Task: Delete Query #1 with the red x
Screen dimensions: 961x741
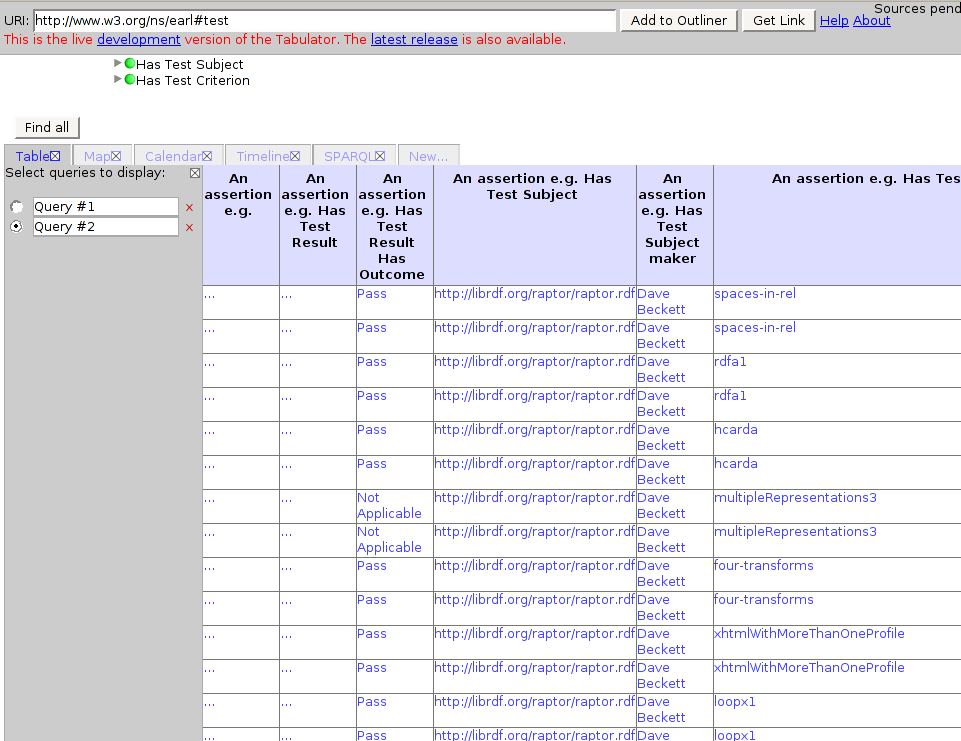Action: coord(189,208)
